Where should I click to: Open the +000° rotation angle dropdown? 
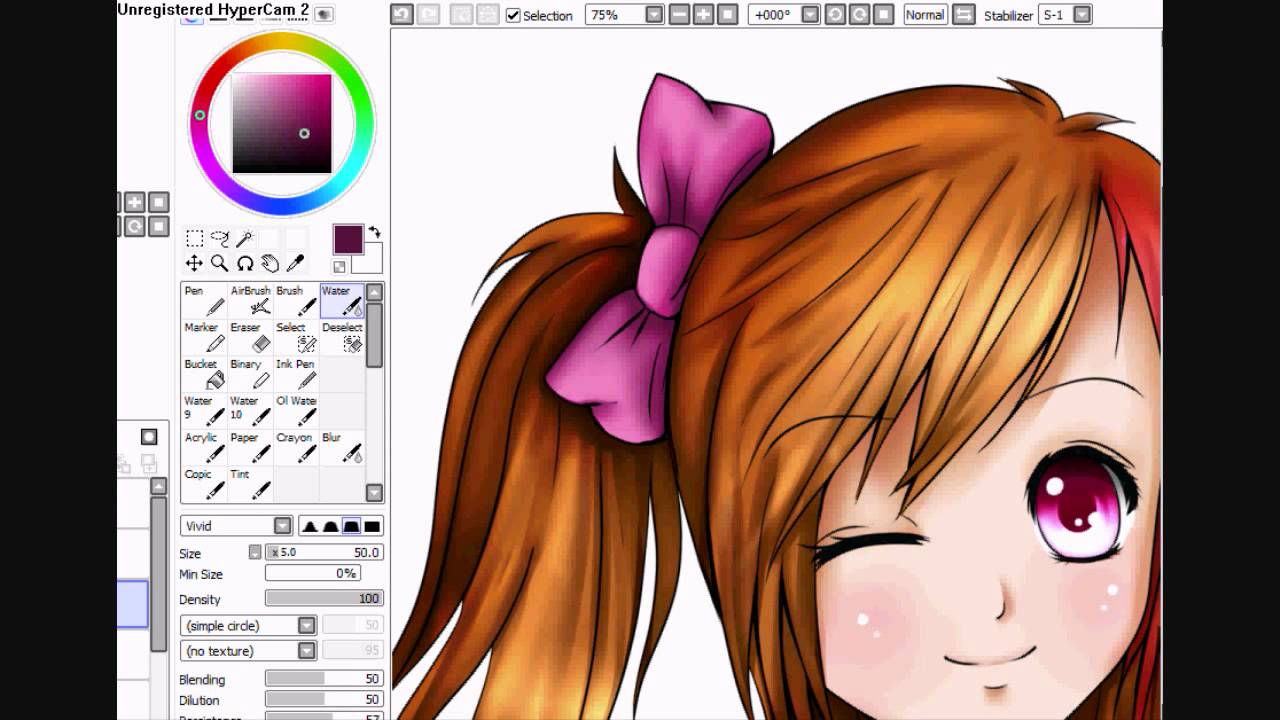pos(810,15)
